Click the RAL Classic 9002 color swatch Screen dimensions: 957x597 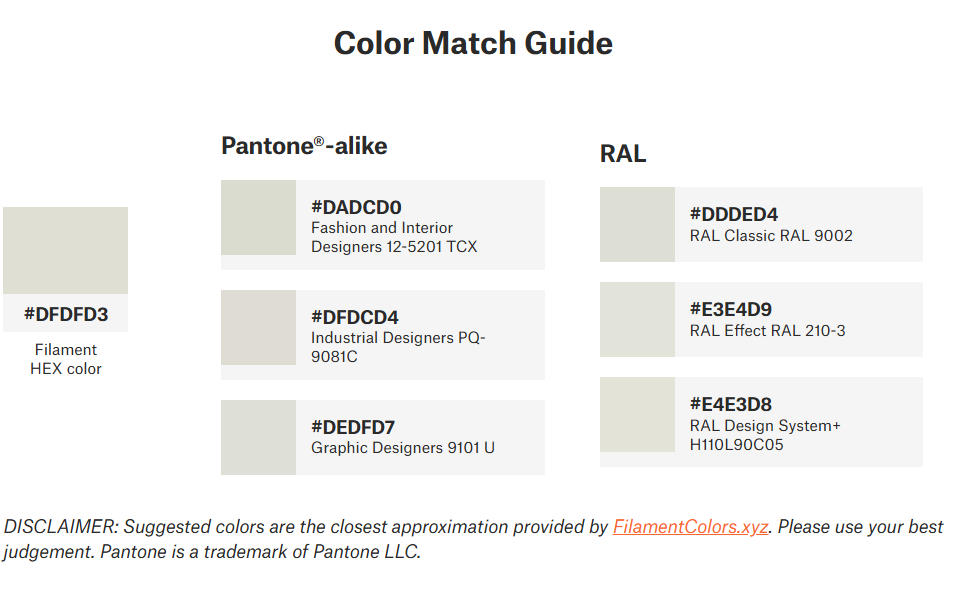tap(637, 224)
